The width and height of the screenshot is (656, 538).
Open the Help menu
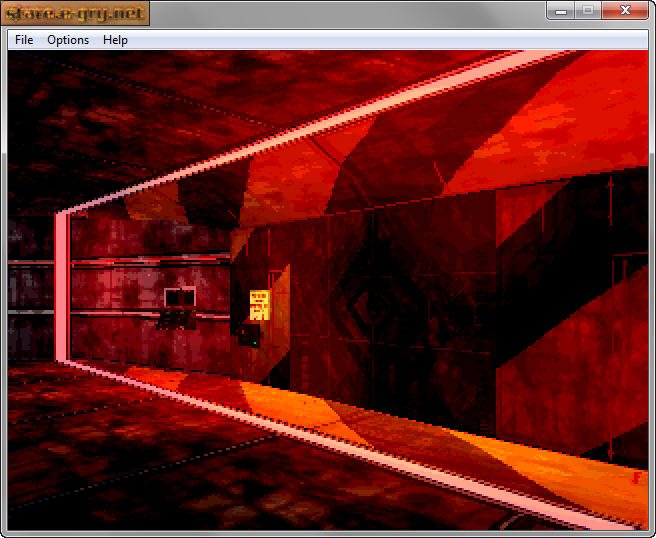tap(115, 40)
